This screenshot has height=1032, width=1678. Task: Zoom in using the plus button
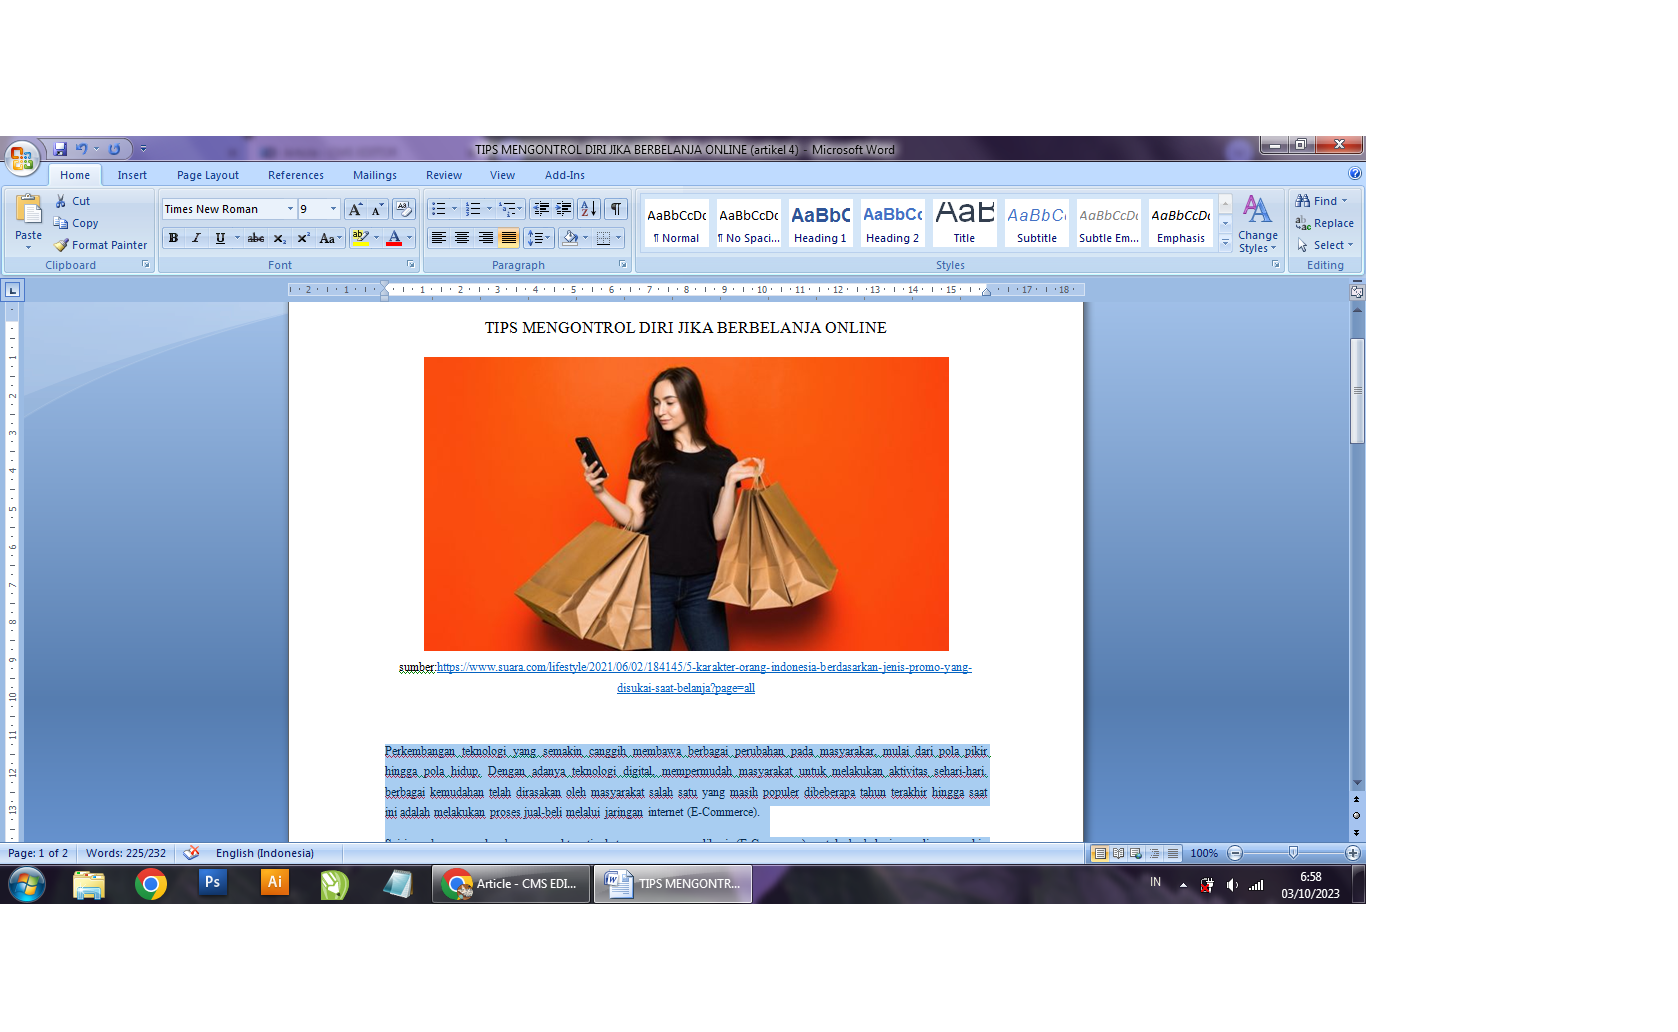coord(1353,853)
